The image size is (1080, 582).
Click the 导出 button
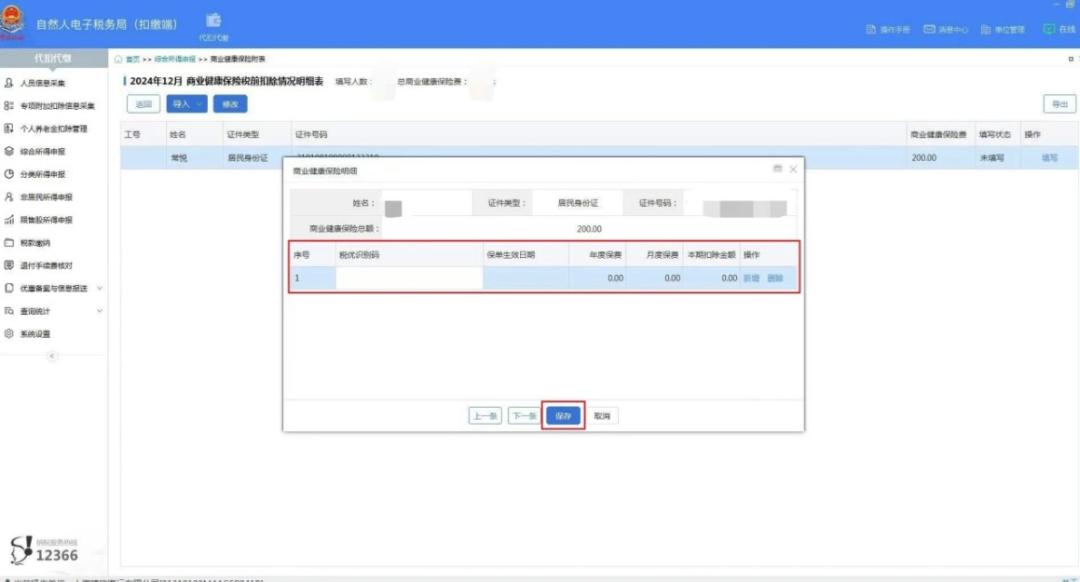(1059, 104)
